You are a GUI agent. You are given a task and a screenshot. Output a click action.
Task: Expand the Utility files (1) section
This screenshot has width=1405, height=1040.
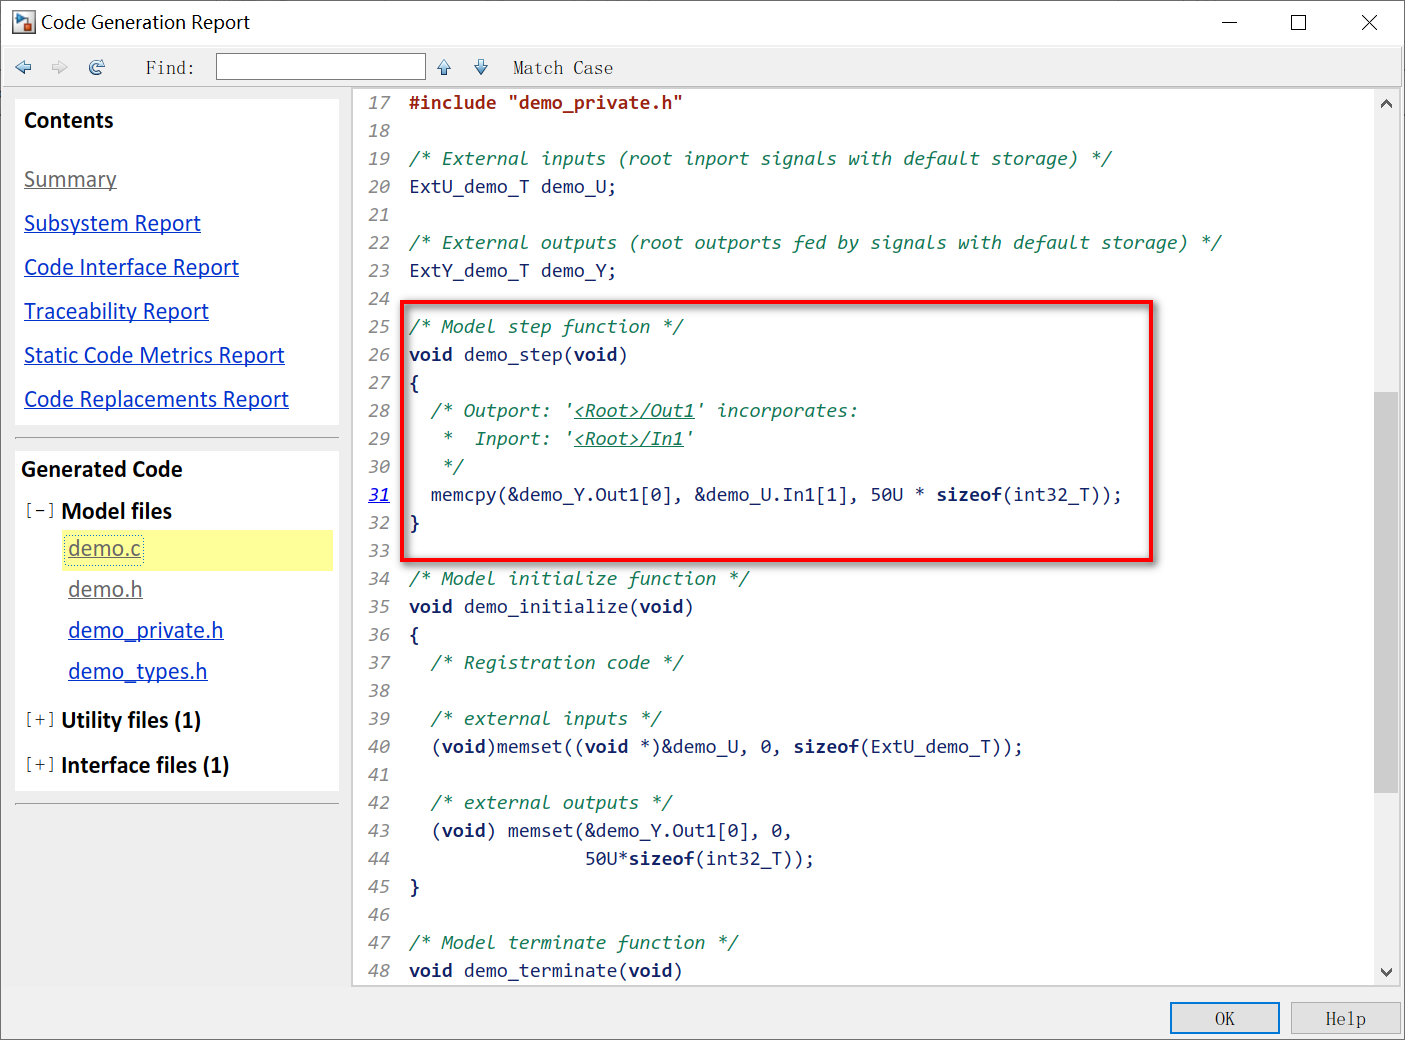(x=40, y=720)
